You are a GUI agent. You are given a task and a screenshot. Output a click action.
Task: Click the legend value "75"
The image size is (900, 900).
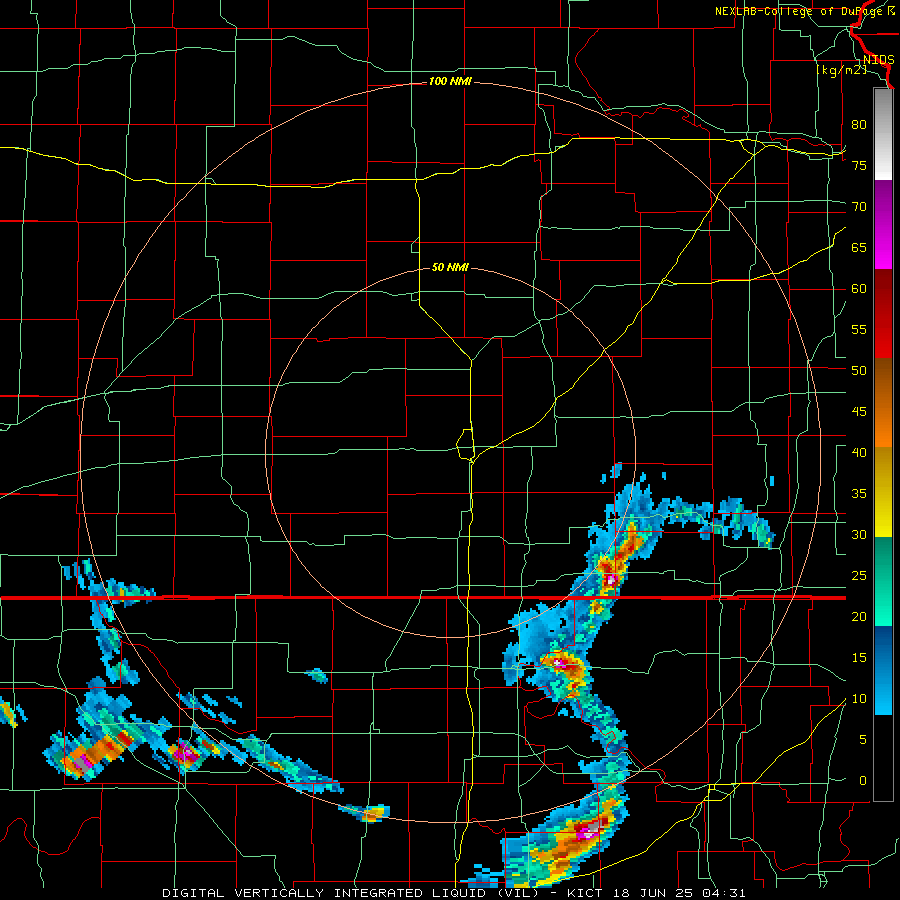859,165
